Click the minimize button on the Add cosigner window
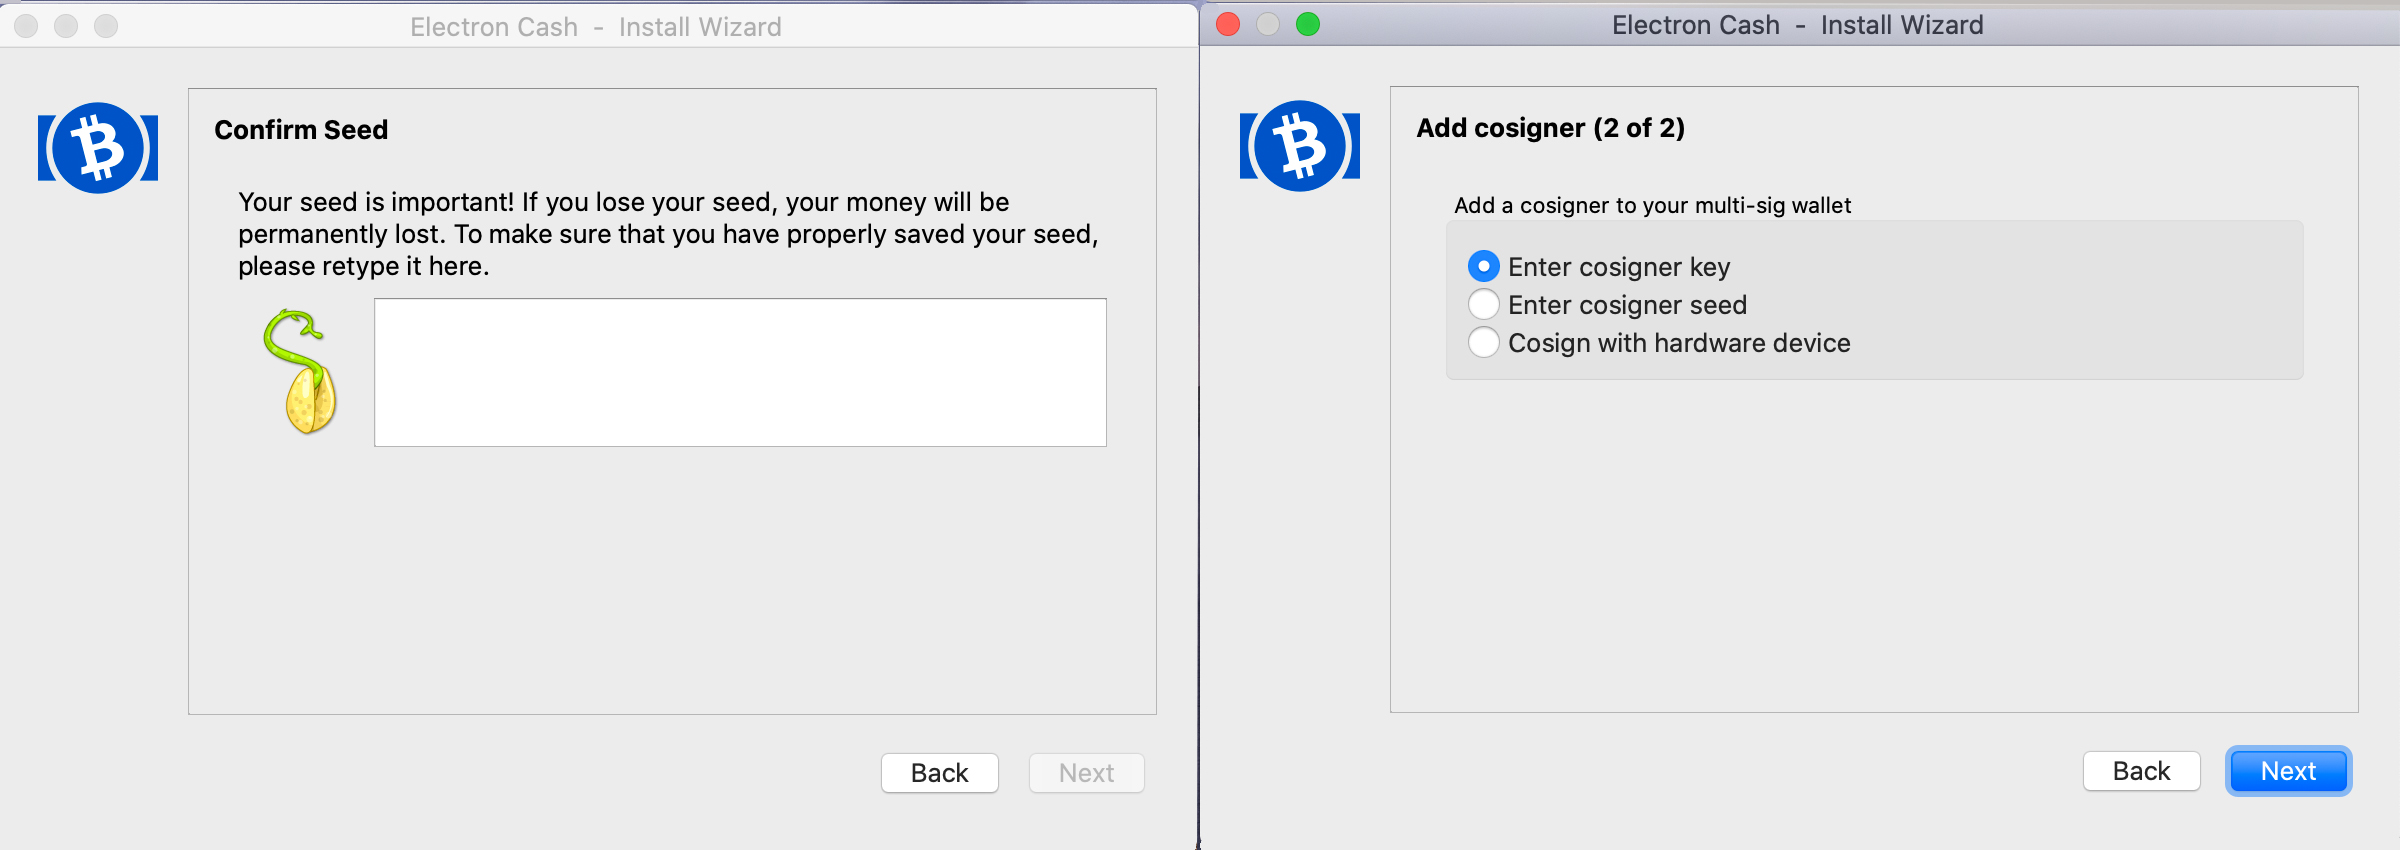The width and height of the screenshot is (2400, 850). coord(1268,24)
